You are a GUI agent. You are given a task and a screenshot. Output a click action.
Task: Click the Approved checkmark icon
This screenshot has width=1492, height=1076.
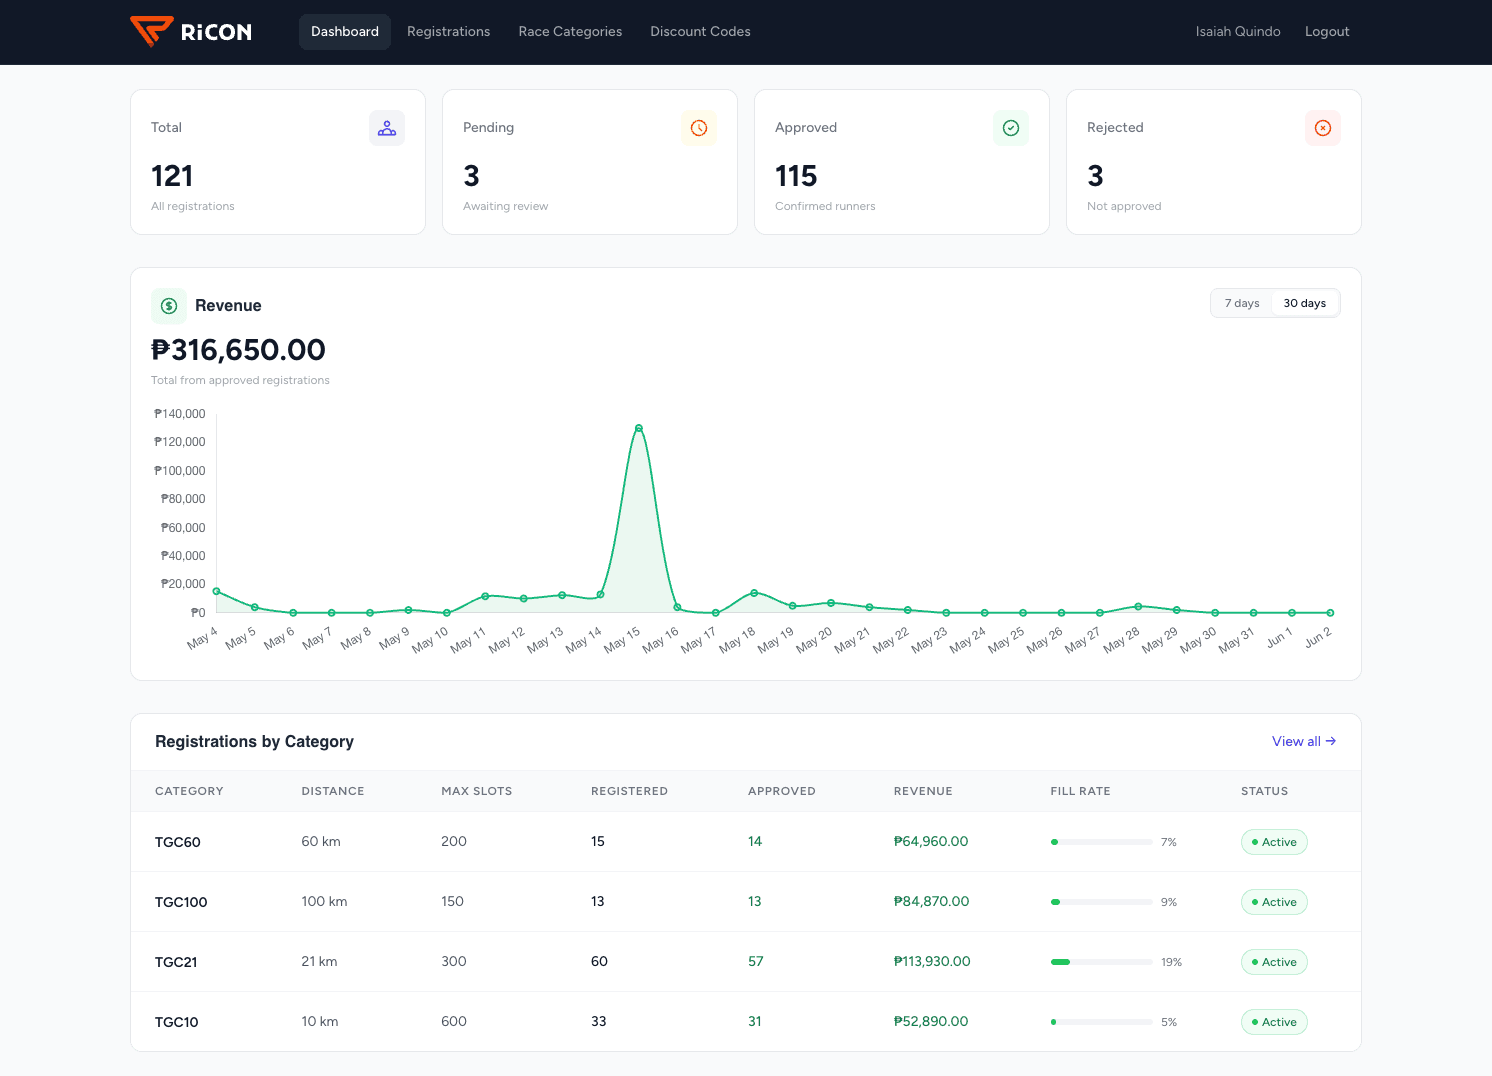[x=1011, y=128]
